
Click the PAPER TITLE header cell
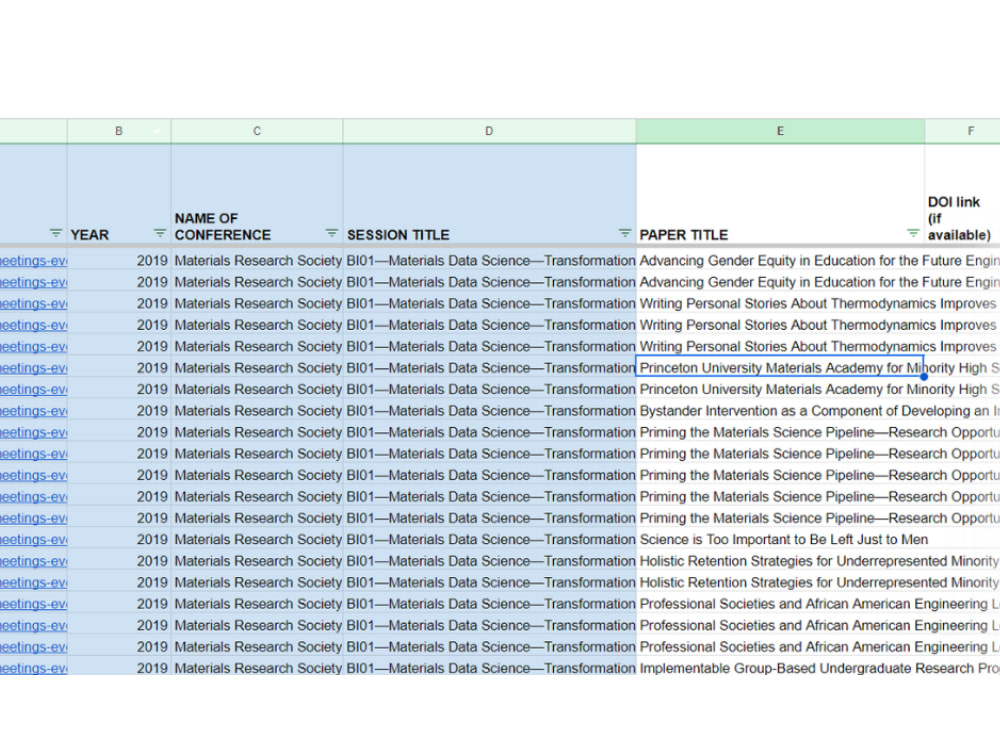coord(780,194)
